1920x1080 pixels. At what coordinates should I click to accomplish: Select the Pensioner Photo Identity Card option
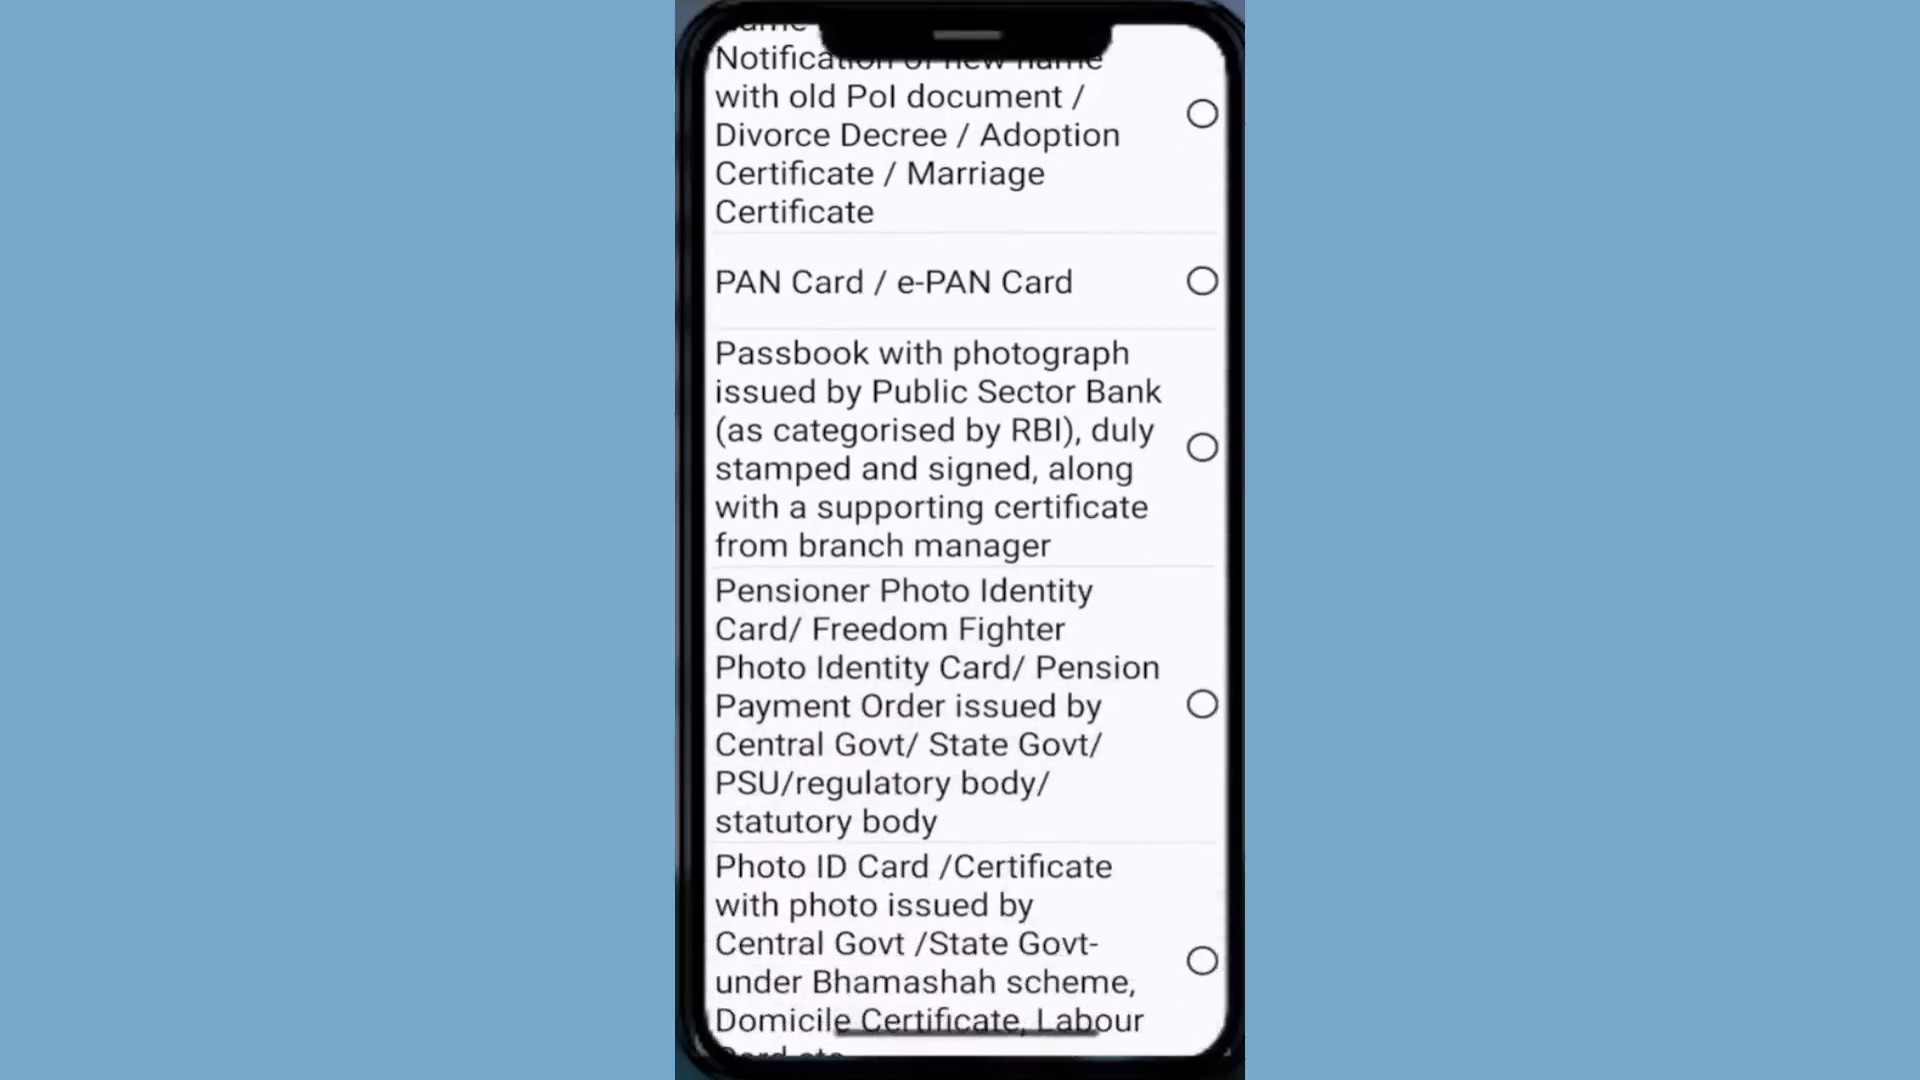tap(1201, 704)
